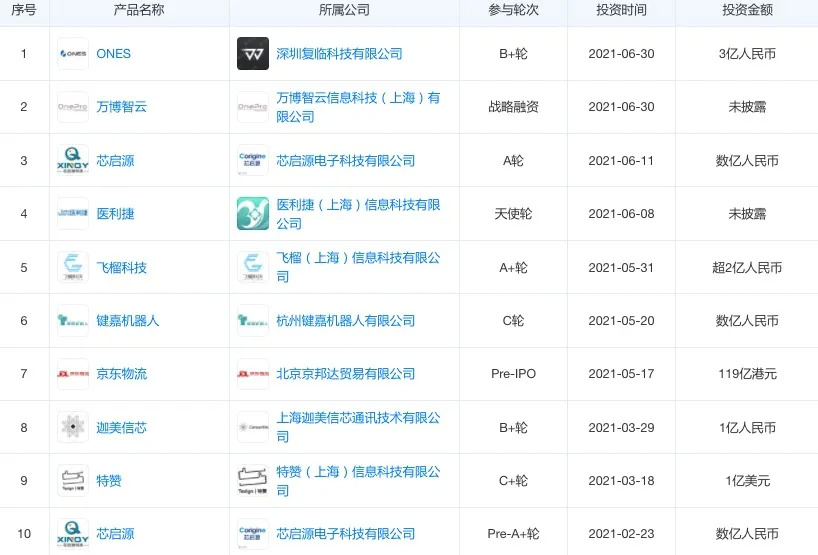Viewport: 818px width, 555px height.
Task: Select the 超2亿人民币 amount cell
Action: click(747, 267)
